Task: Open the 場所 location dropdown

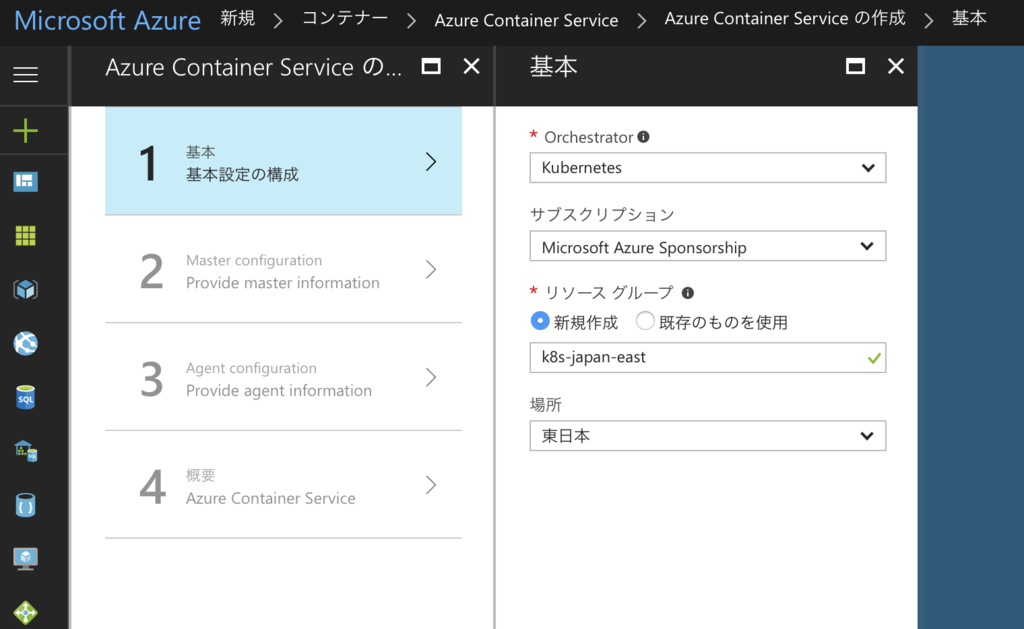Action: tap(707, 436)
